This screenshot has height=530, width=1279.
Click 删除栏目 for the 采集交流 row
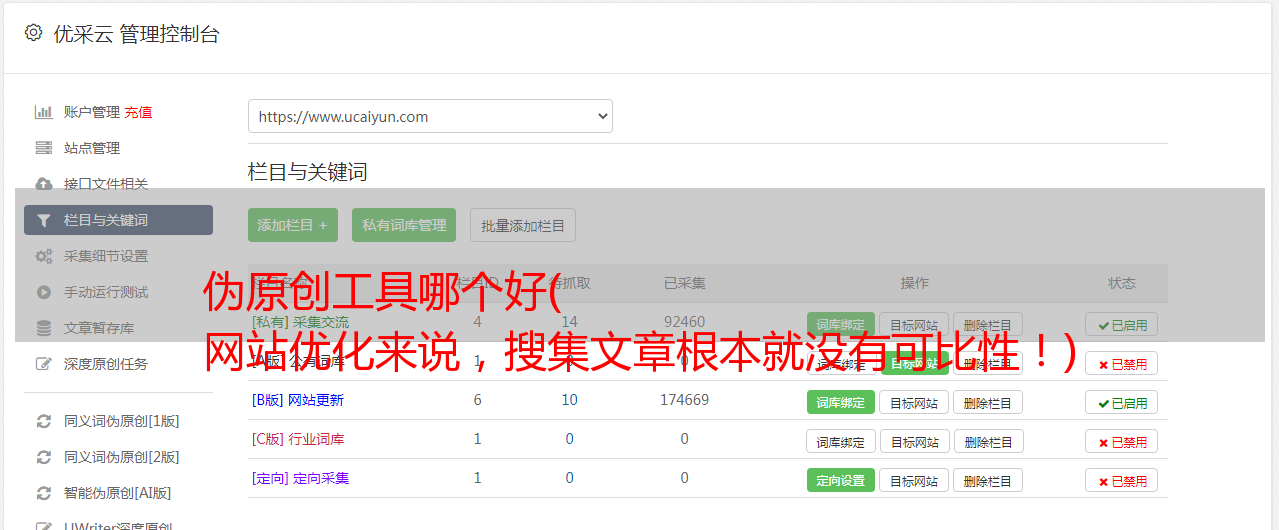tap(988, 324)
